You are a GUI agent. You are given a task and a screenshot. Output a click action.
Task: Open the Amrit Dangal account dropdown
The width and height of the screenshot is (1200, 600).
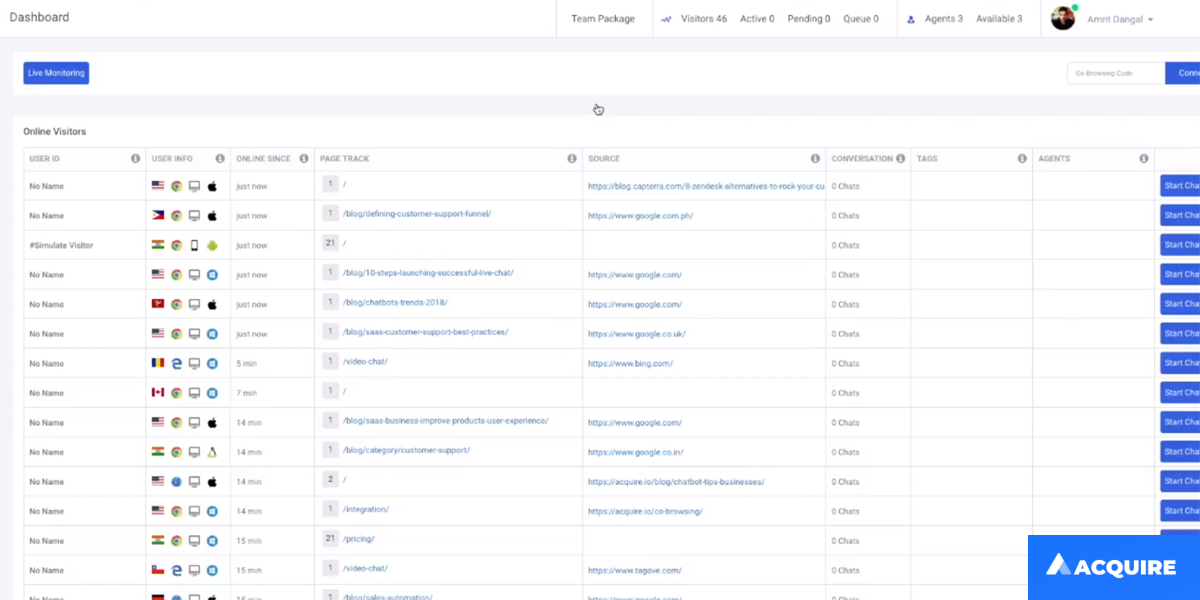(x=1122, y=19)
